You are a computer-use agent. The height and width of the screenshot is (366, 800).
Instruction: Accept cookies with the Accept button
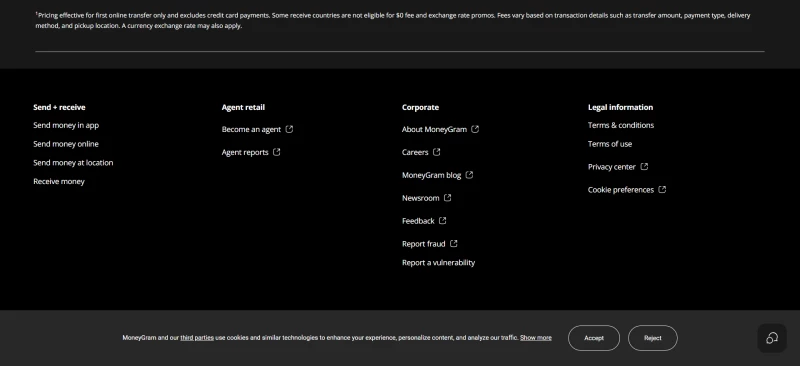[594, 338]
